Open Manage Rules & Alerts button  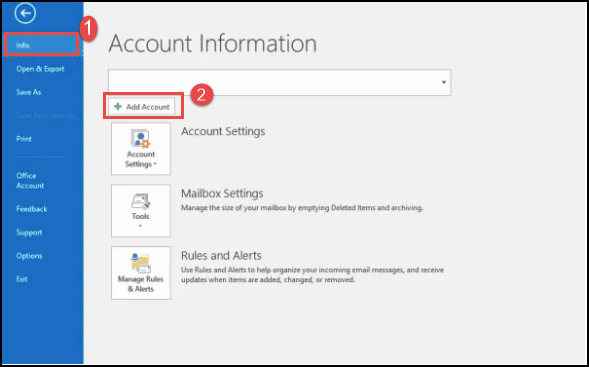(141, 273)
